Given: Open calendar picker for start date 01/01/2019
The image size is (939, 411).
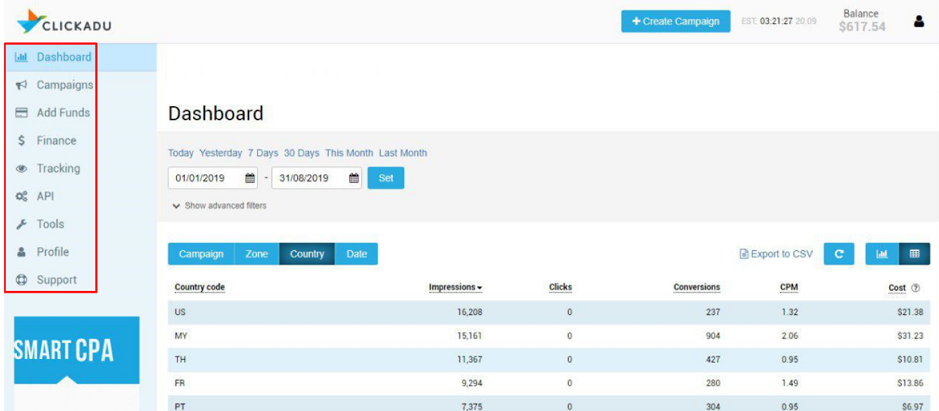Looking at the screenshot, I should click(250, 178).
